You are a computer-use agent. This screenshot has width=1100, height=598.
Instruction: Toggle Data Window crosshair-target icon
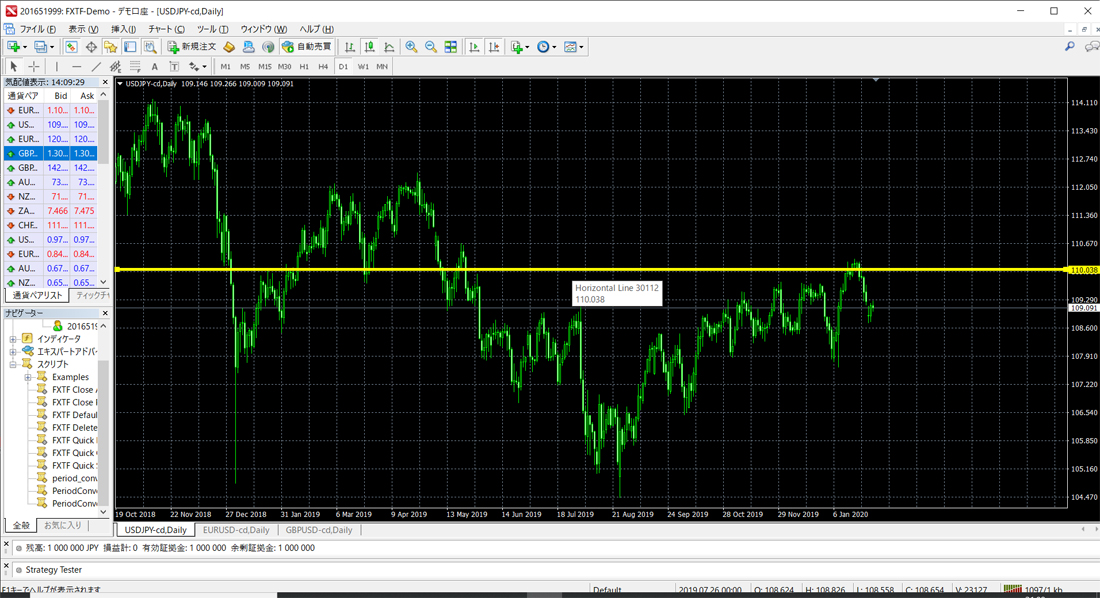(x=91, y=47)
